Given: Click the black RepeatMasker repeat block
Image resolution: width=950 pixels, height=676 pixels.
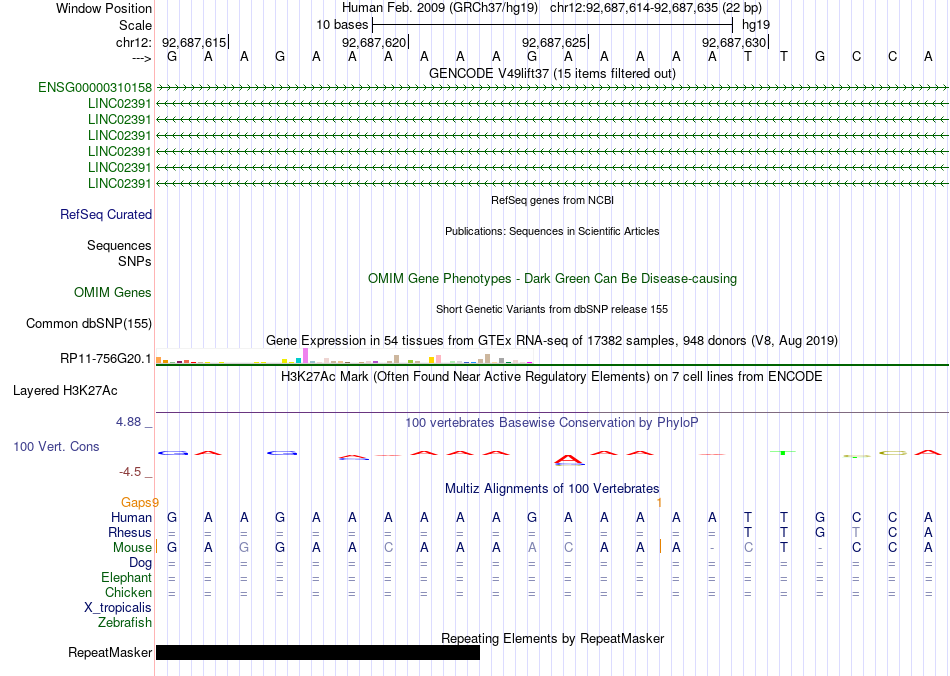Looking at the screenshot, I should [x=318, y=652].
